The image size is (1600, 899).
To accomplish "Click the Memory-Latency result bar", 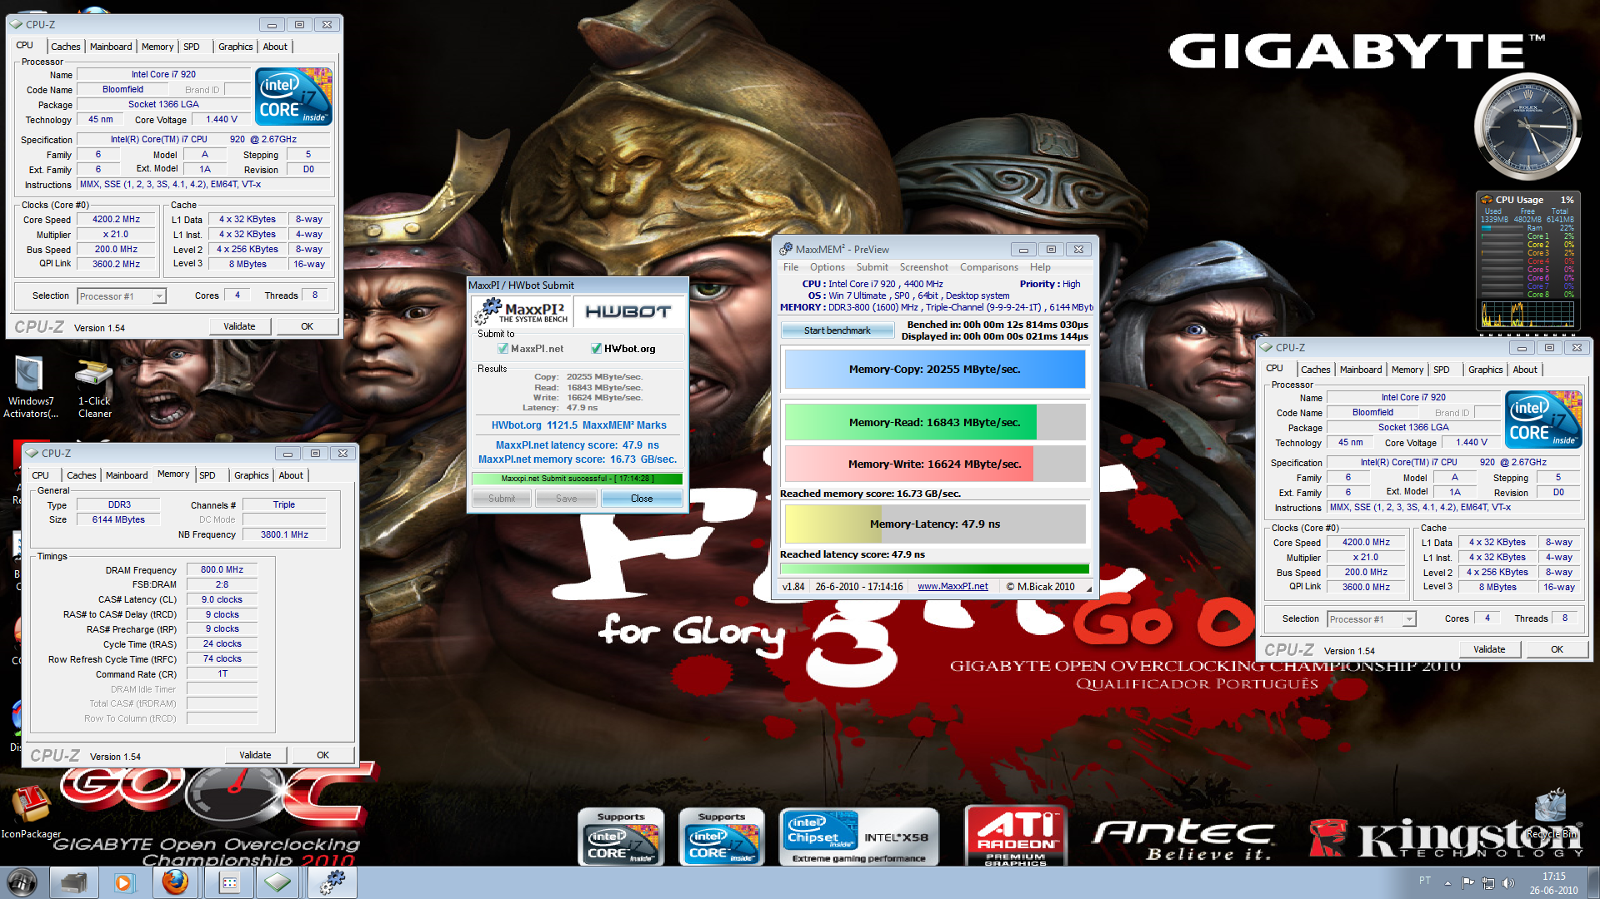I will [934, 524].
